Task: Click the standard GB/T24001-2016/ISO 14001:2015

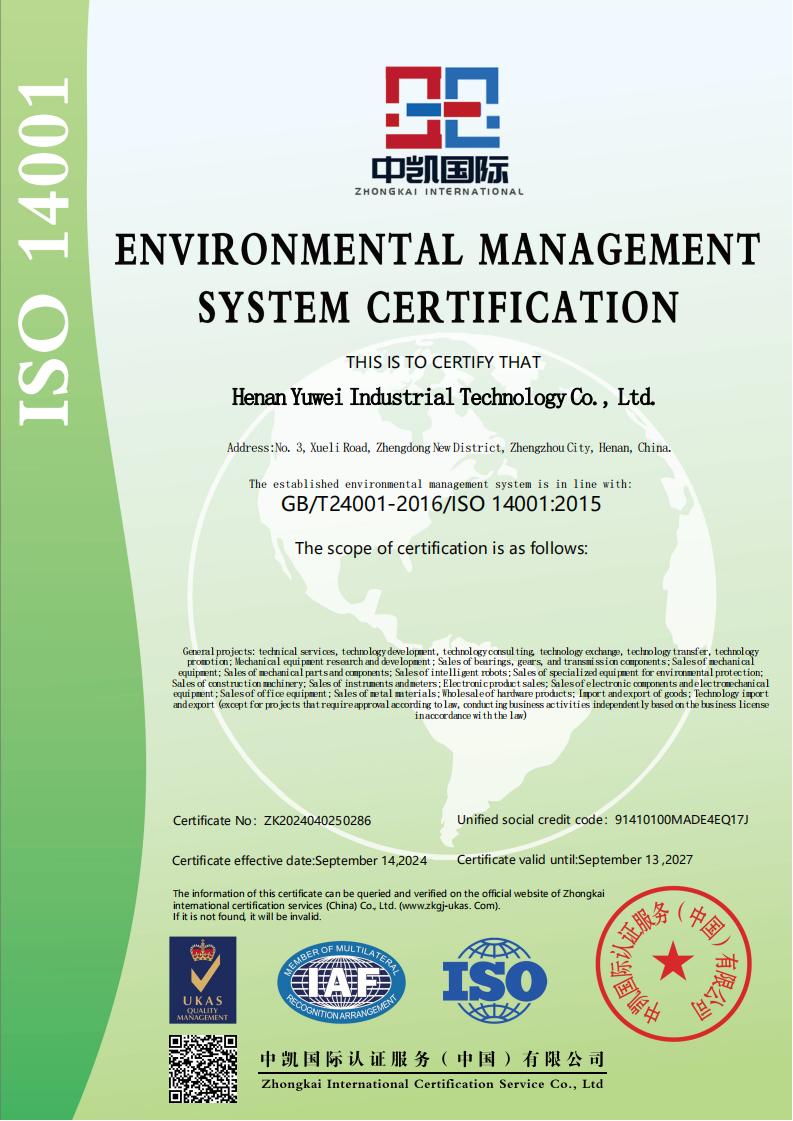Action: click(x=441, y=504)
